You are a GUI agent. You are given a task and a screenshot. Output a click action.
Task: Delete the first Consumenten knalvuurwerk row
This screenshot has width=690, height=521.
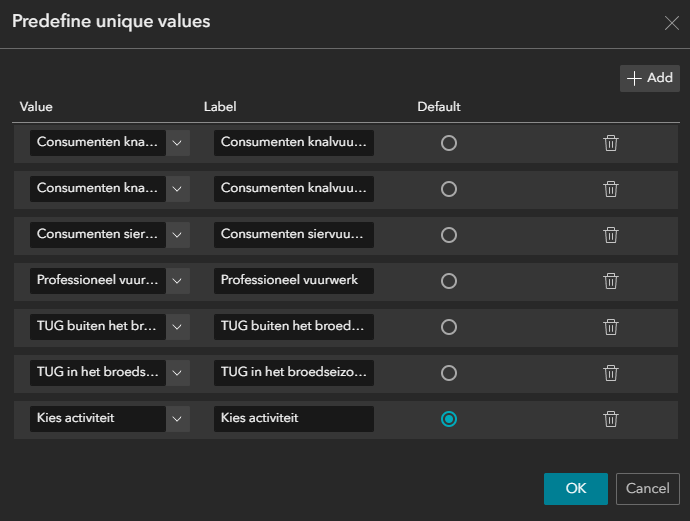611,143
